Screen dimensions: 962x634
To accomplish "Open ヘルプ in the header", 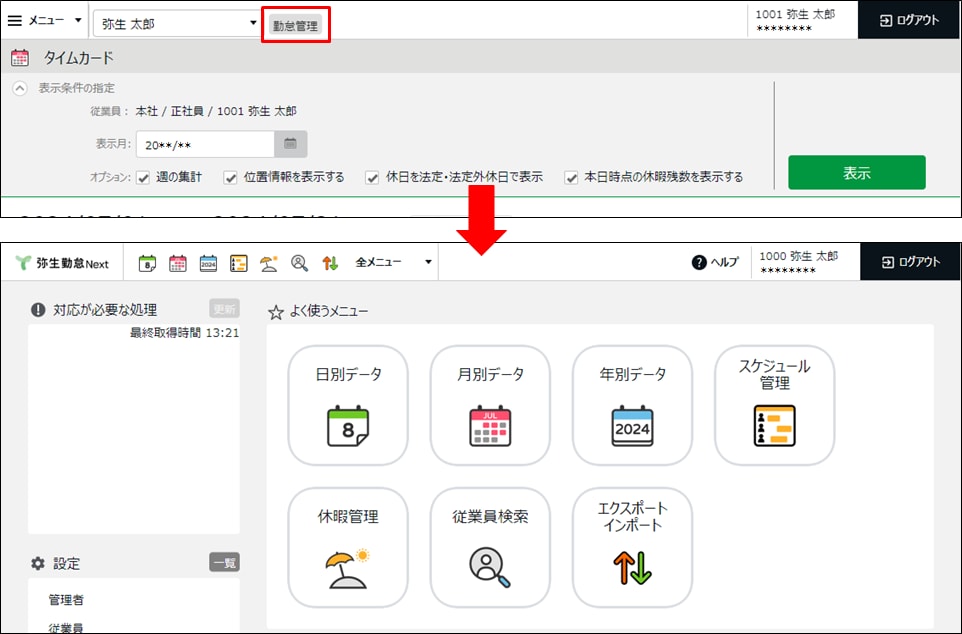I will tap(715, 263).
